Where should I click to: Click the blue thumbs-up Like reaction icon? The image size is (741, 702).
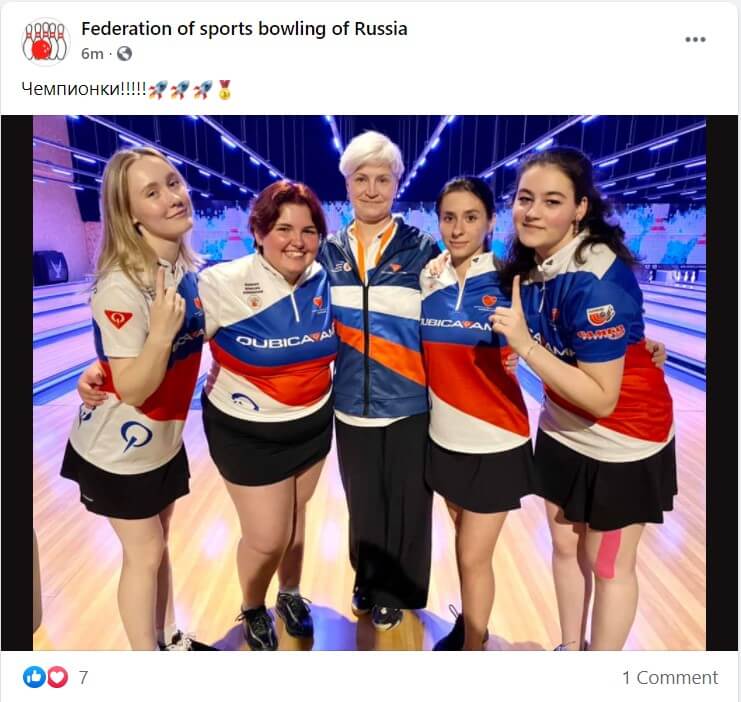(34, 677)
